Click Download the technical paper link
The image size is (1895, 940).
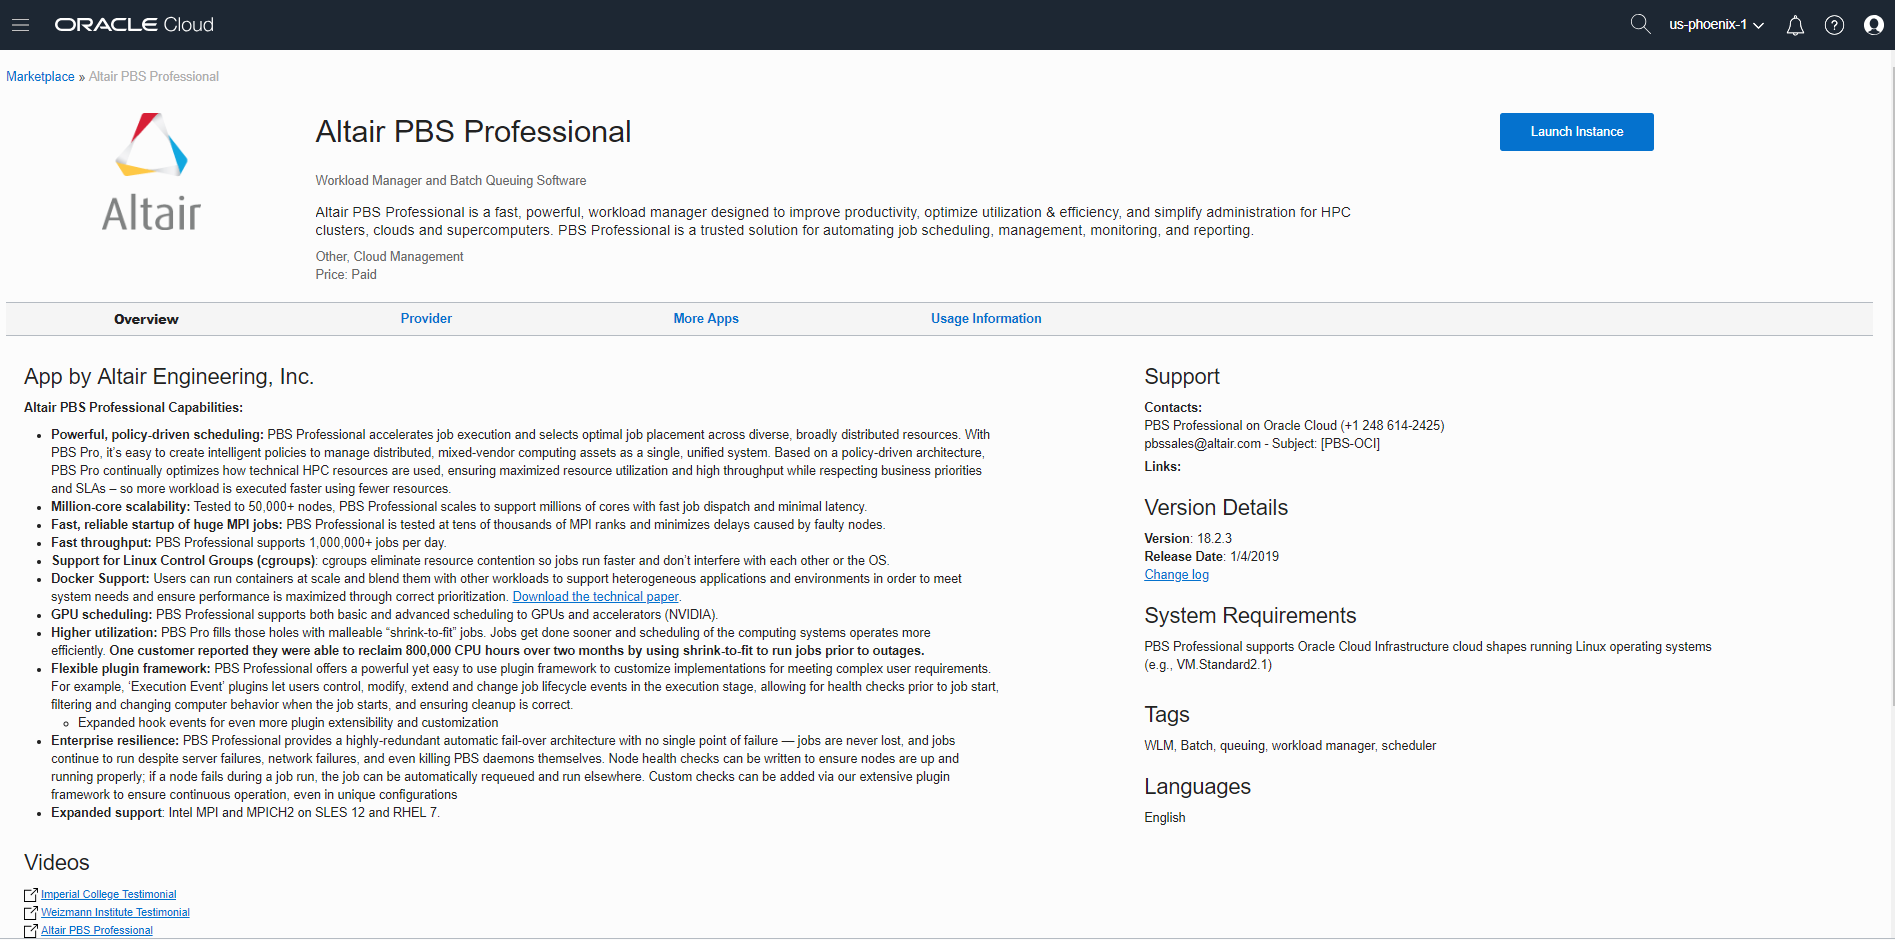[x=595, y=597]
